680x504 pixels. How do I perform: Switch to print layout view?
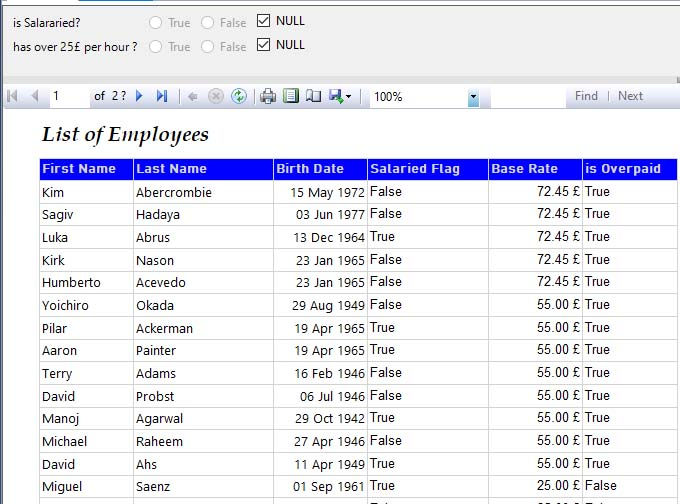coord(291,96)
